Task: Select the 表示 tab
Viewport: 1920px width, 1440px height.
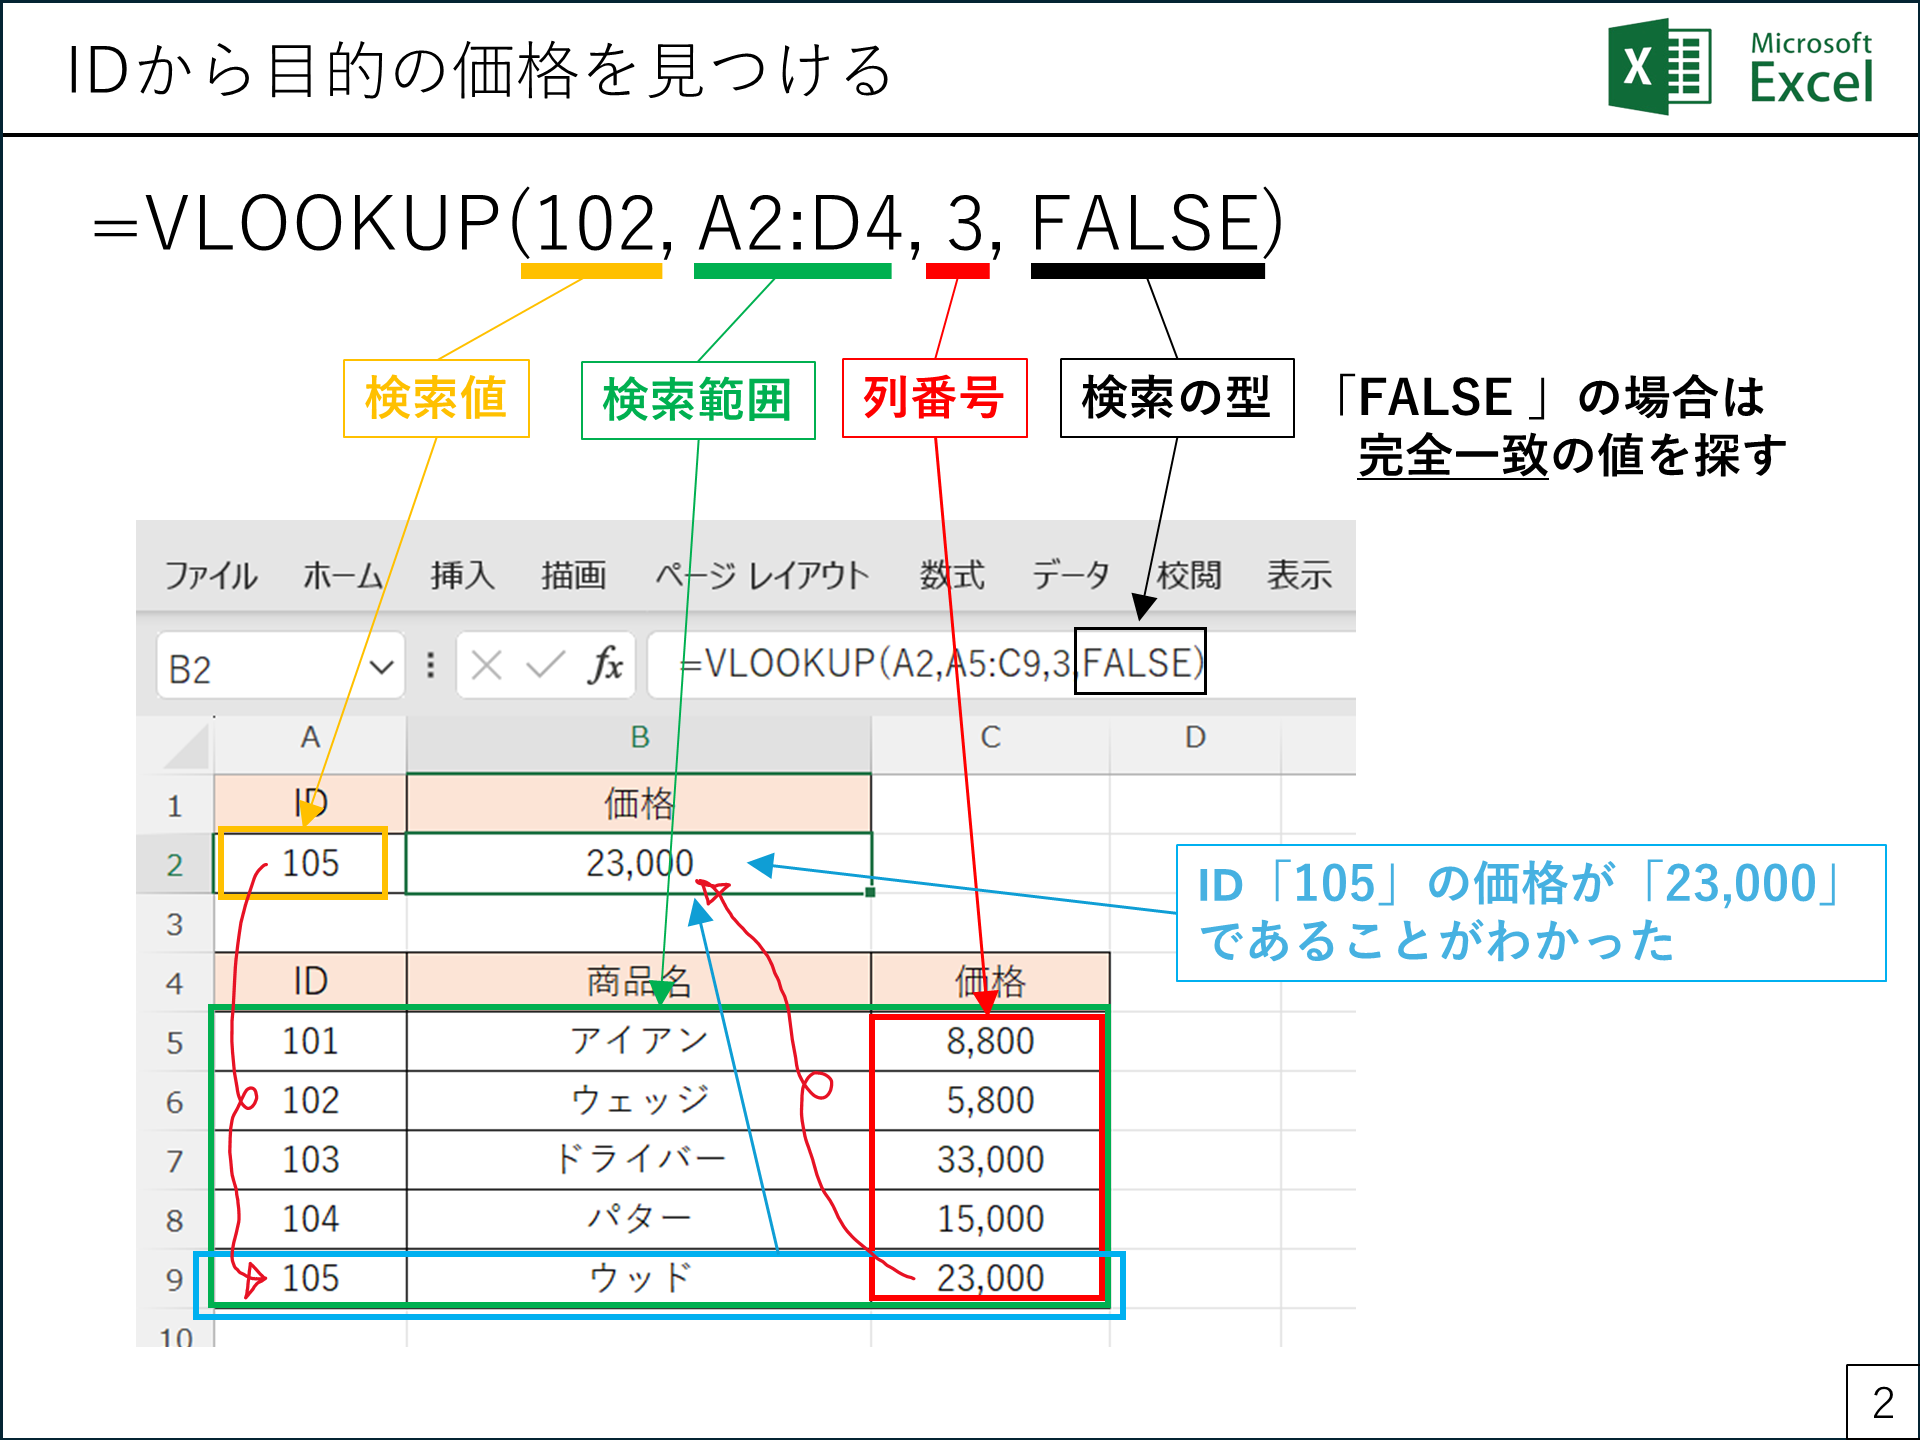Action: pos(1298,575)
